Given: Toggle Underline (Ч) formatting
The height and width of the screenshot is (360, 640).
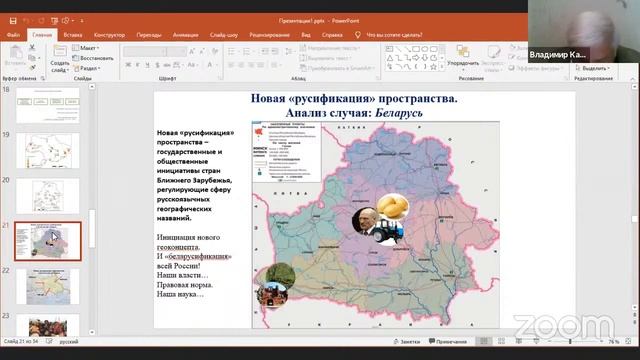Looking at the screenshot, I should (147, 65).
